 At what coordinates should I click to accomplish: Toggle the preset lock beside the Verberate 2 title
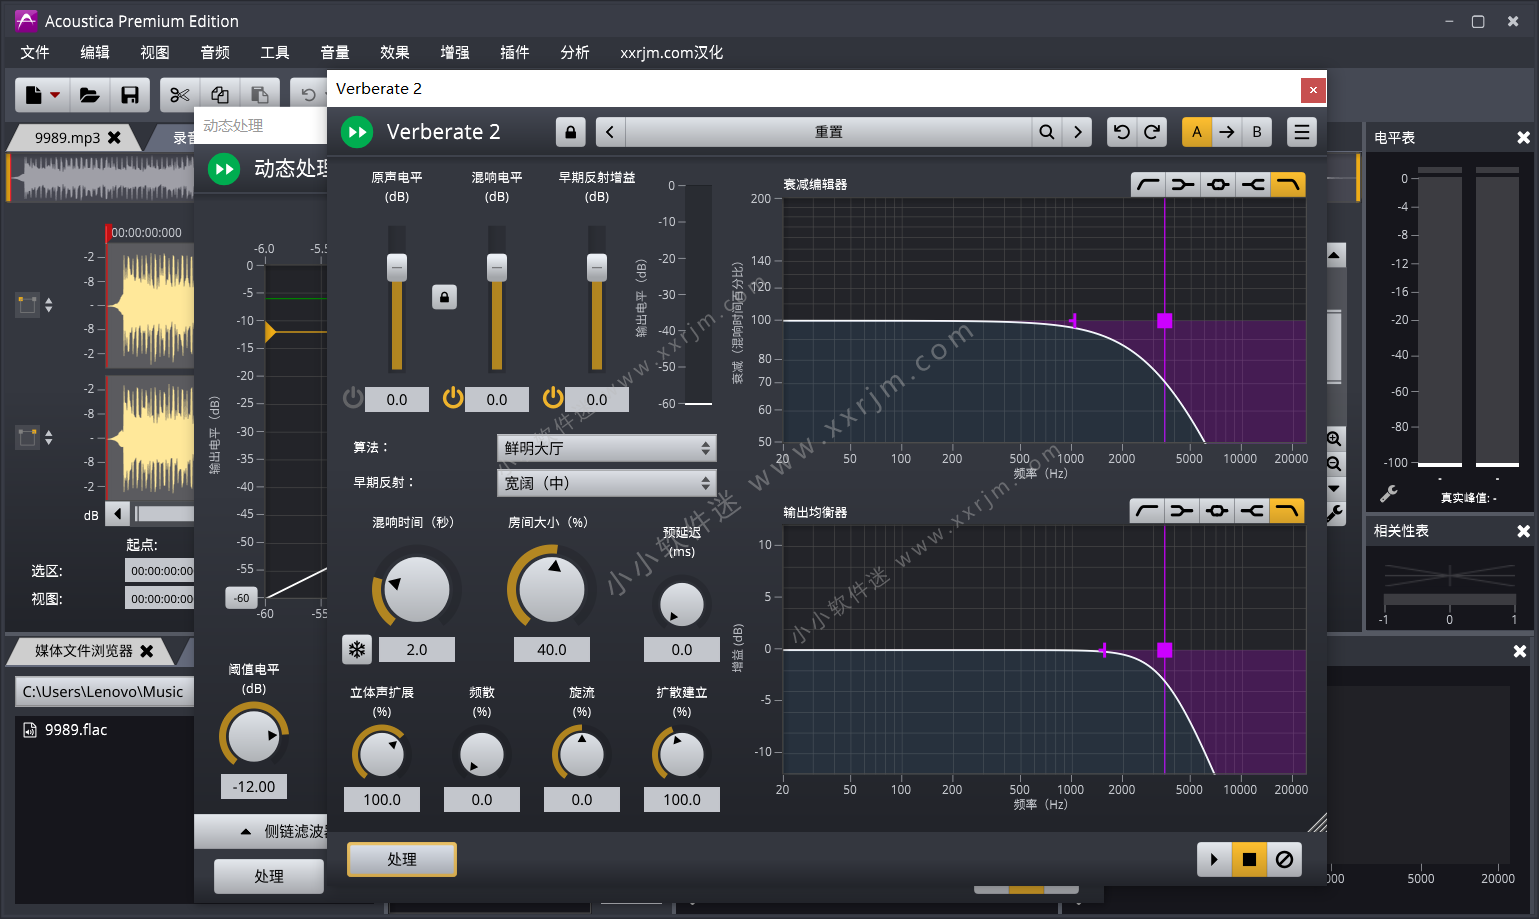(x=570, y=132)
